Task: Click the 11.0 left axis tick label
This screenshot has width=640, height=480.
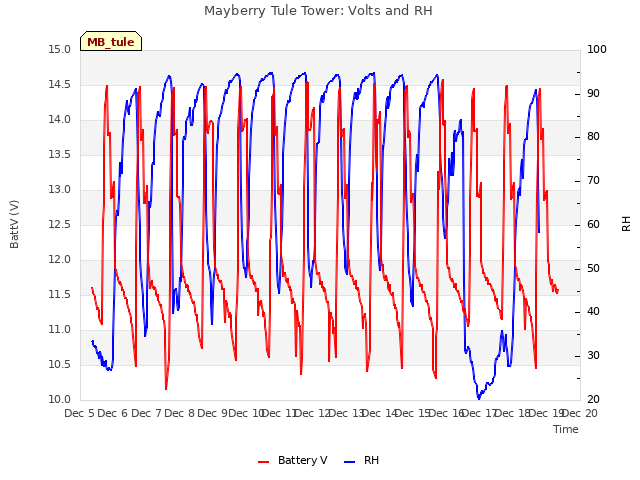Action: tap(60, 330)
